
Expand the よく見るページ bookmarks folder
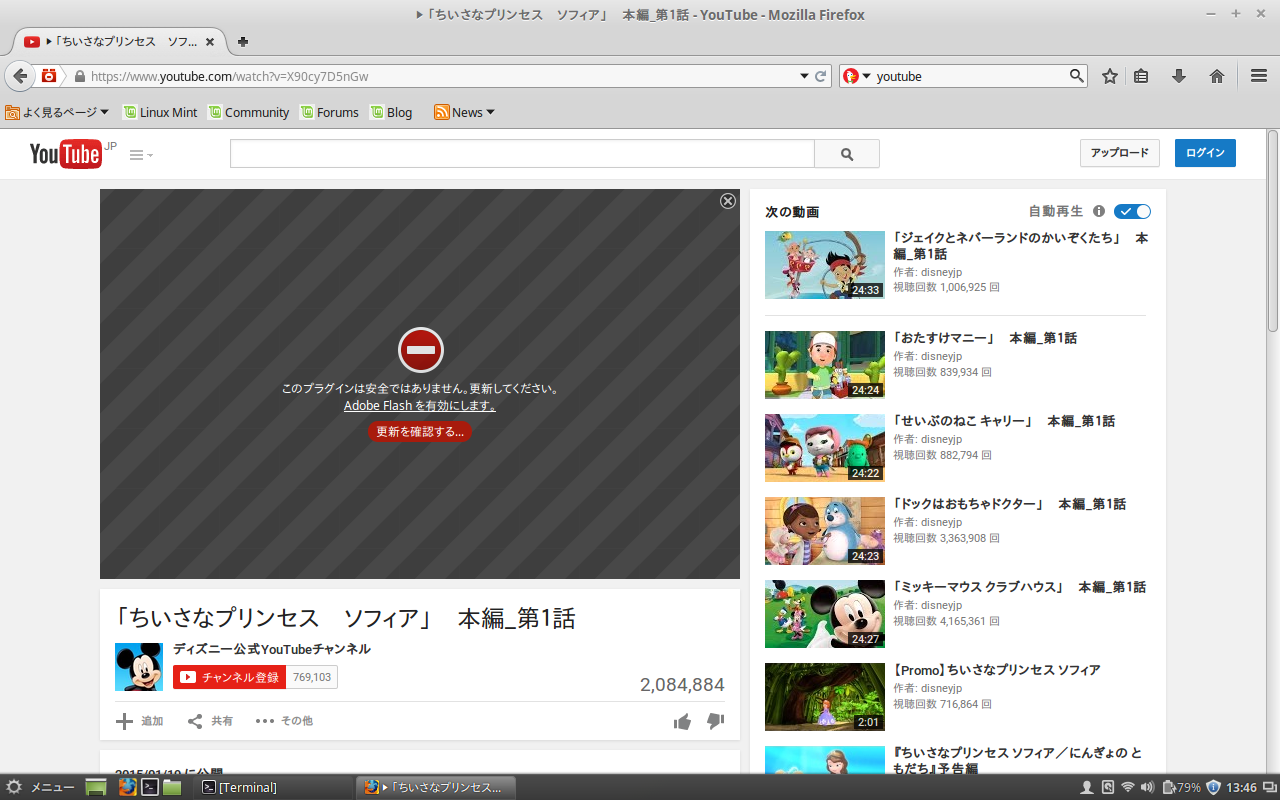58,112
